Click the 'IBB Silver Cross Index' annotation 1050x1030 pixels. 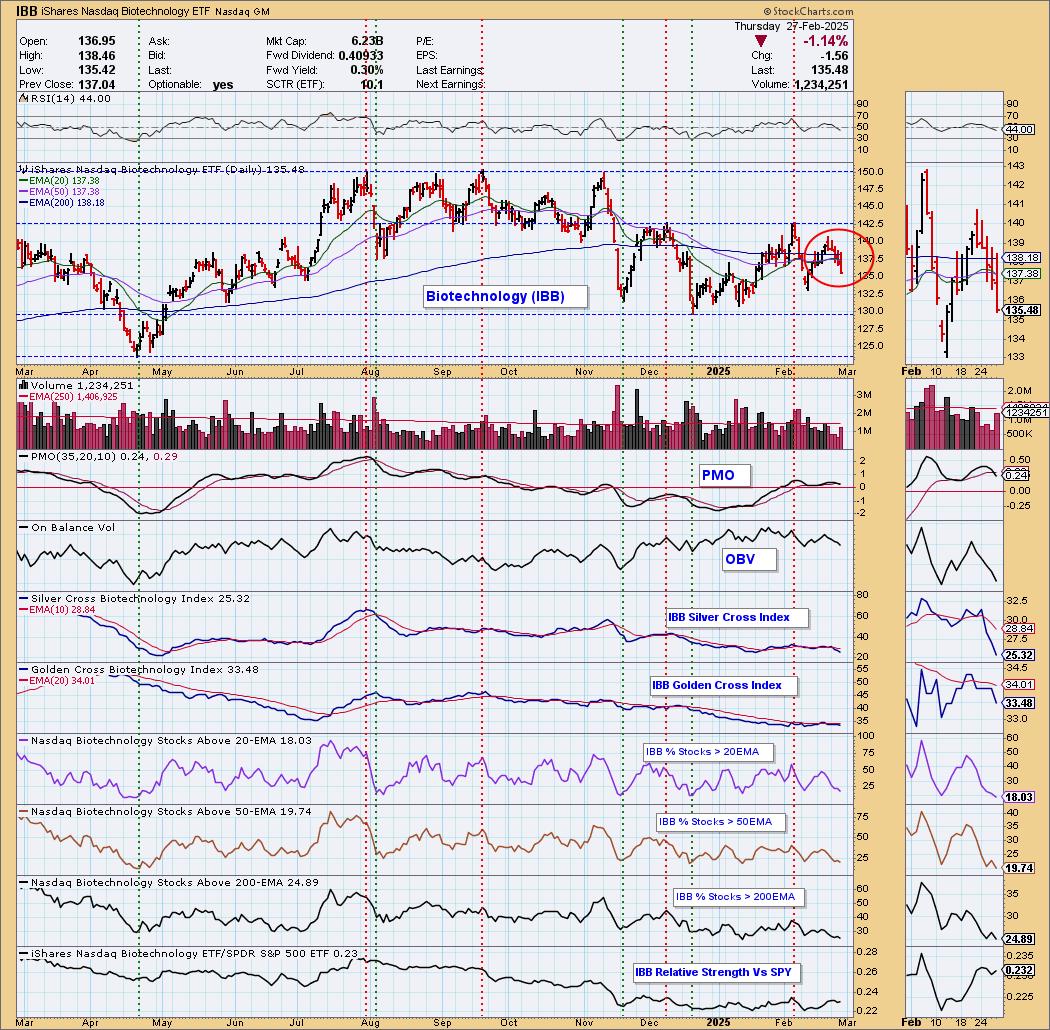point(737,617)
